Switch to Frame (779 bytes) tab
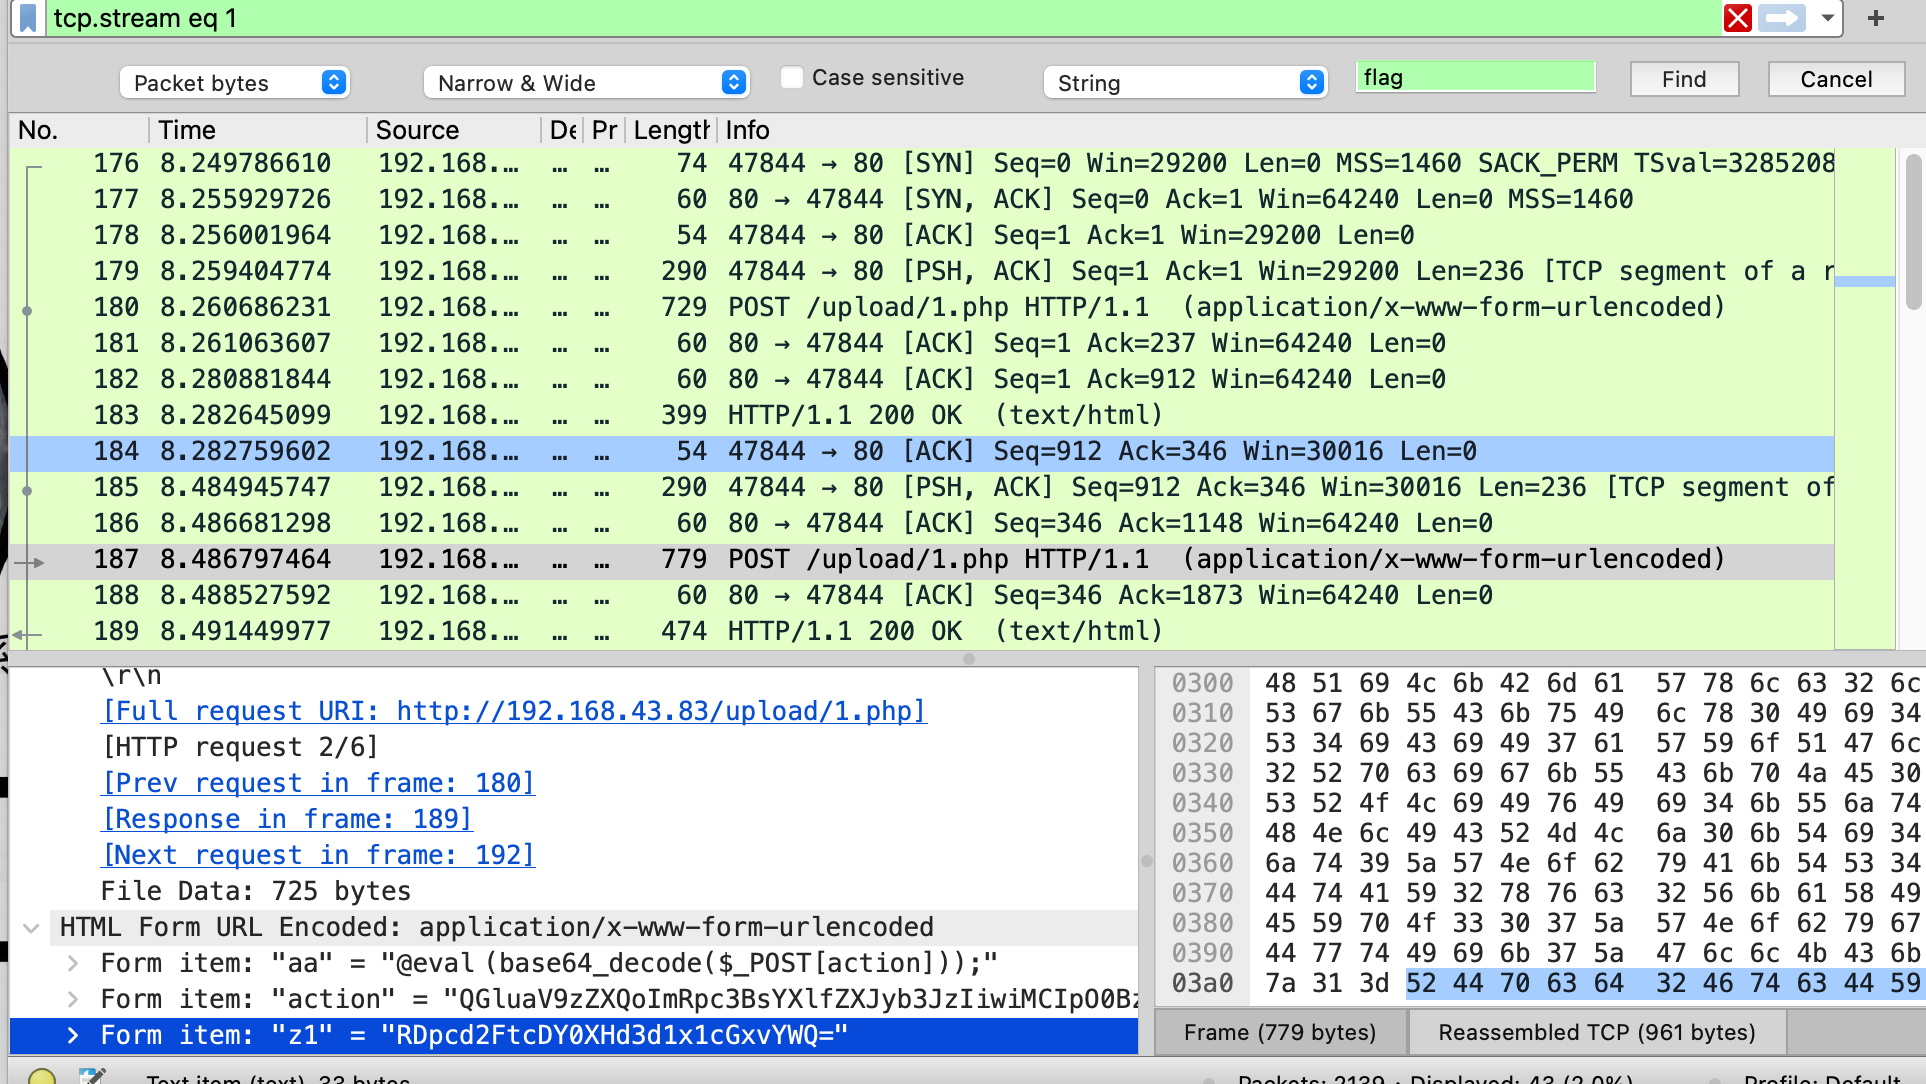The height and width of the screenshot is (1084, 1926). (x=1280, y=1032)
